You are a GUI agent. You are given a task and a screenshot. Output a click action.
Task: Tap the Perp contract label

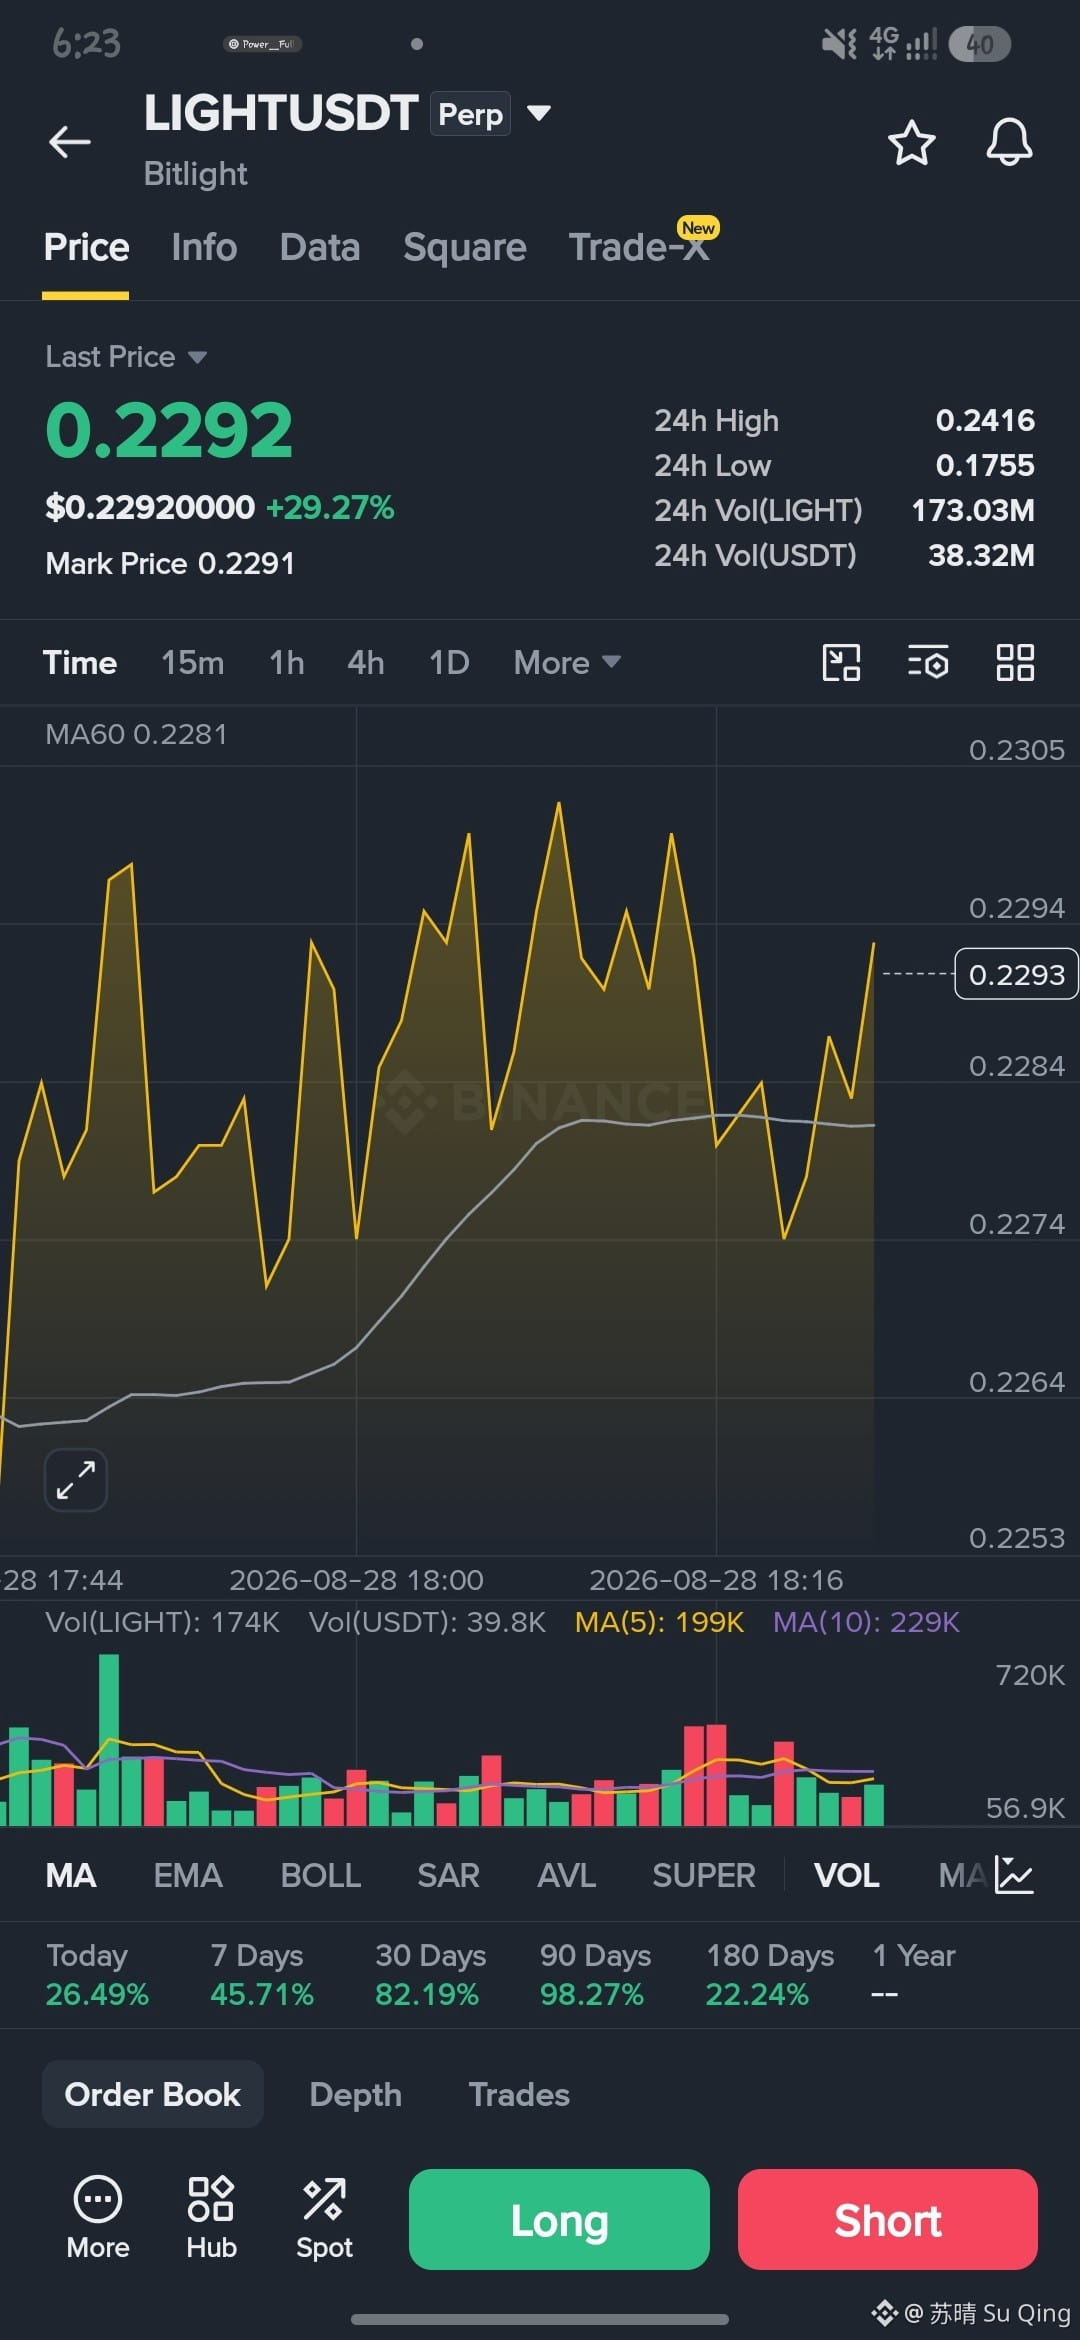coord(471,113)
